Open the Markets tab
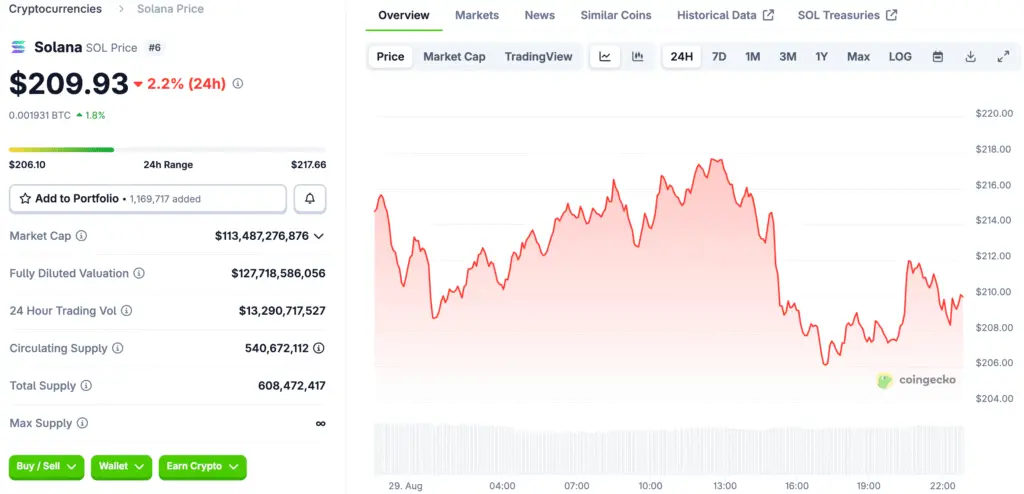The height and width of the screenshot is (494, 1024). click(477, 15)
